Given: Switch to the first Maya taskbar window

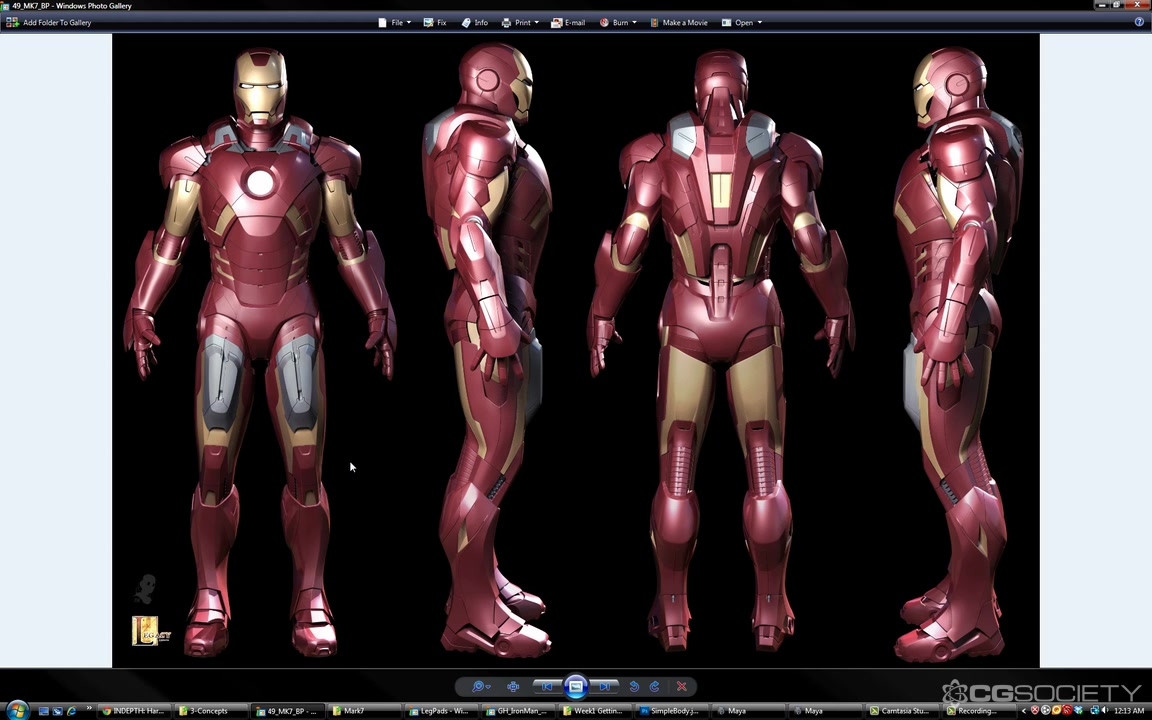Looking at the screenshot, I should [x=747, y=710].
